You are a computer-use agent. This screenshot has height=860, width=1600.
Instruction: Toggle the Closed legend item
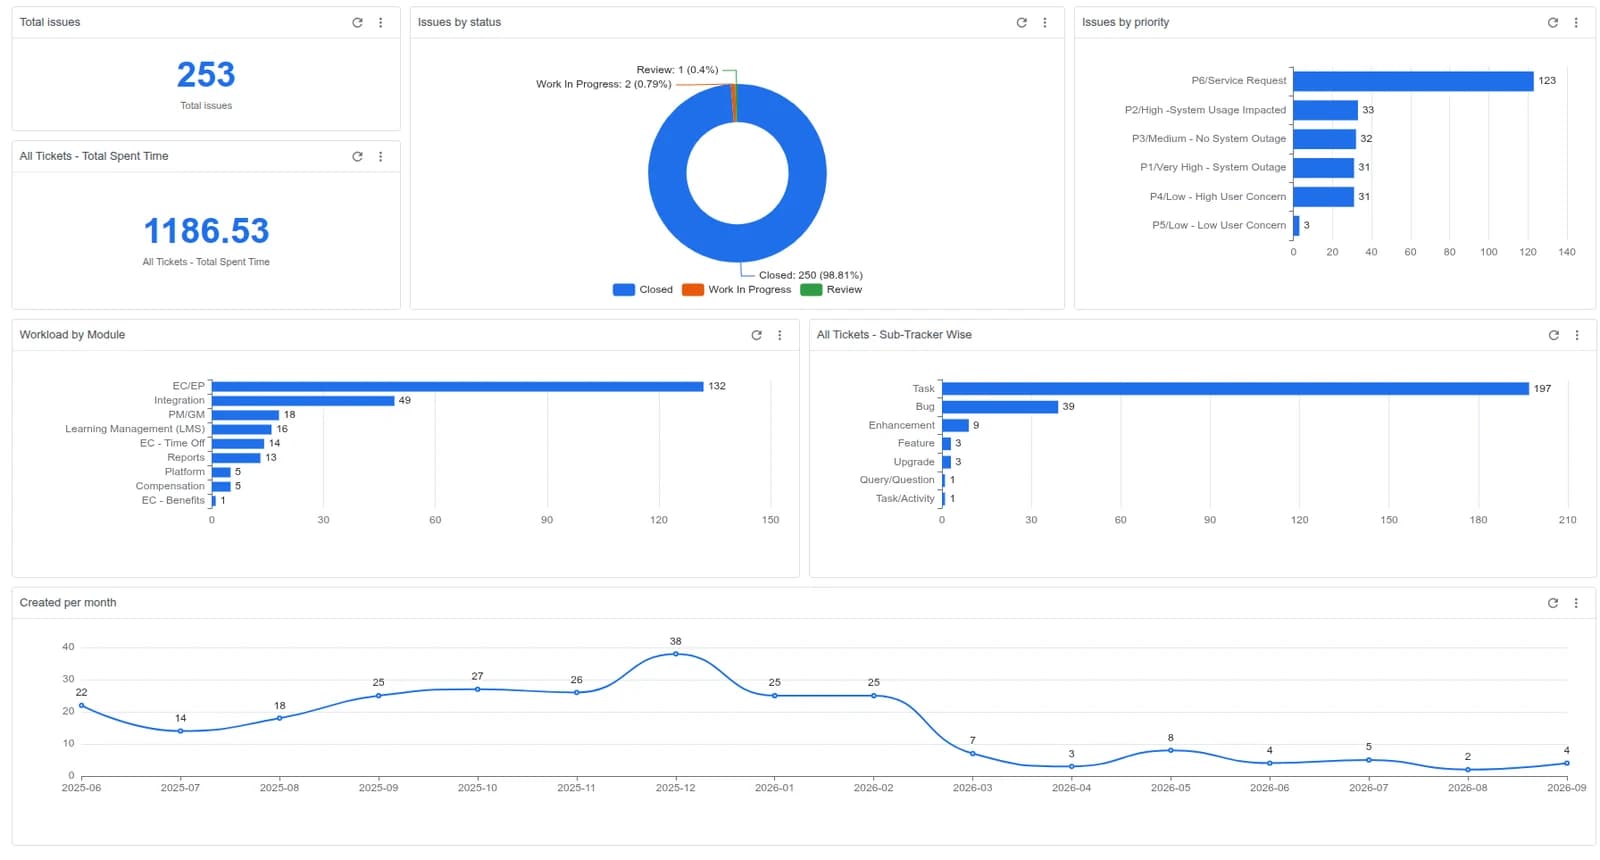[643, 290]
